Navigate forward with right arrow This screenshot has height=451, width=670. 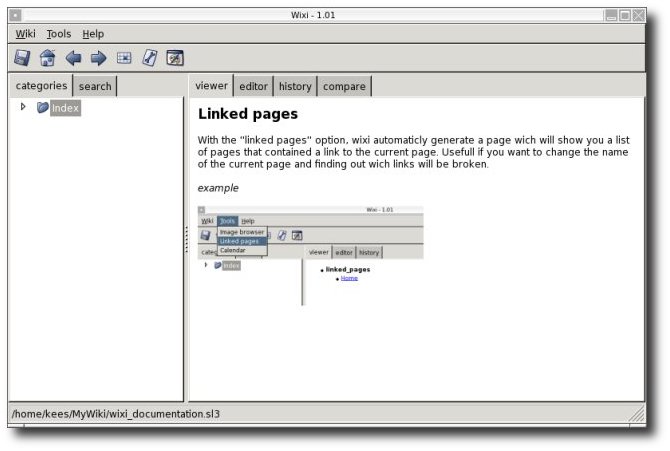tap(99, 58)
